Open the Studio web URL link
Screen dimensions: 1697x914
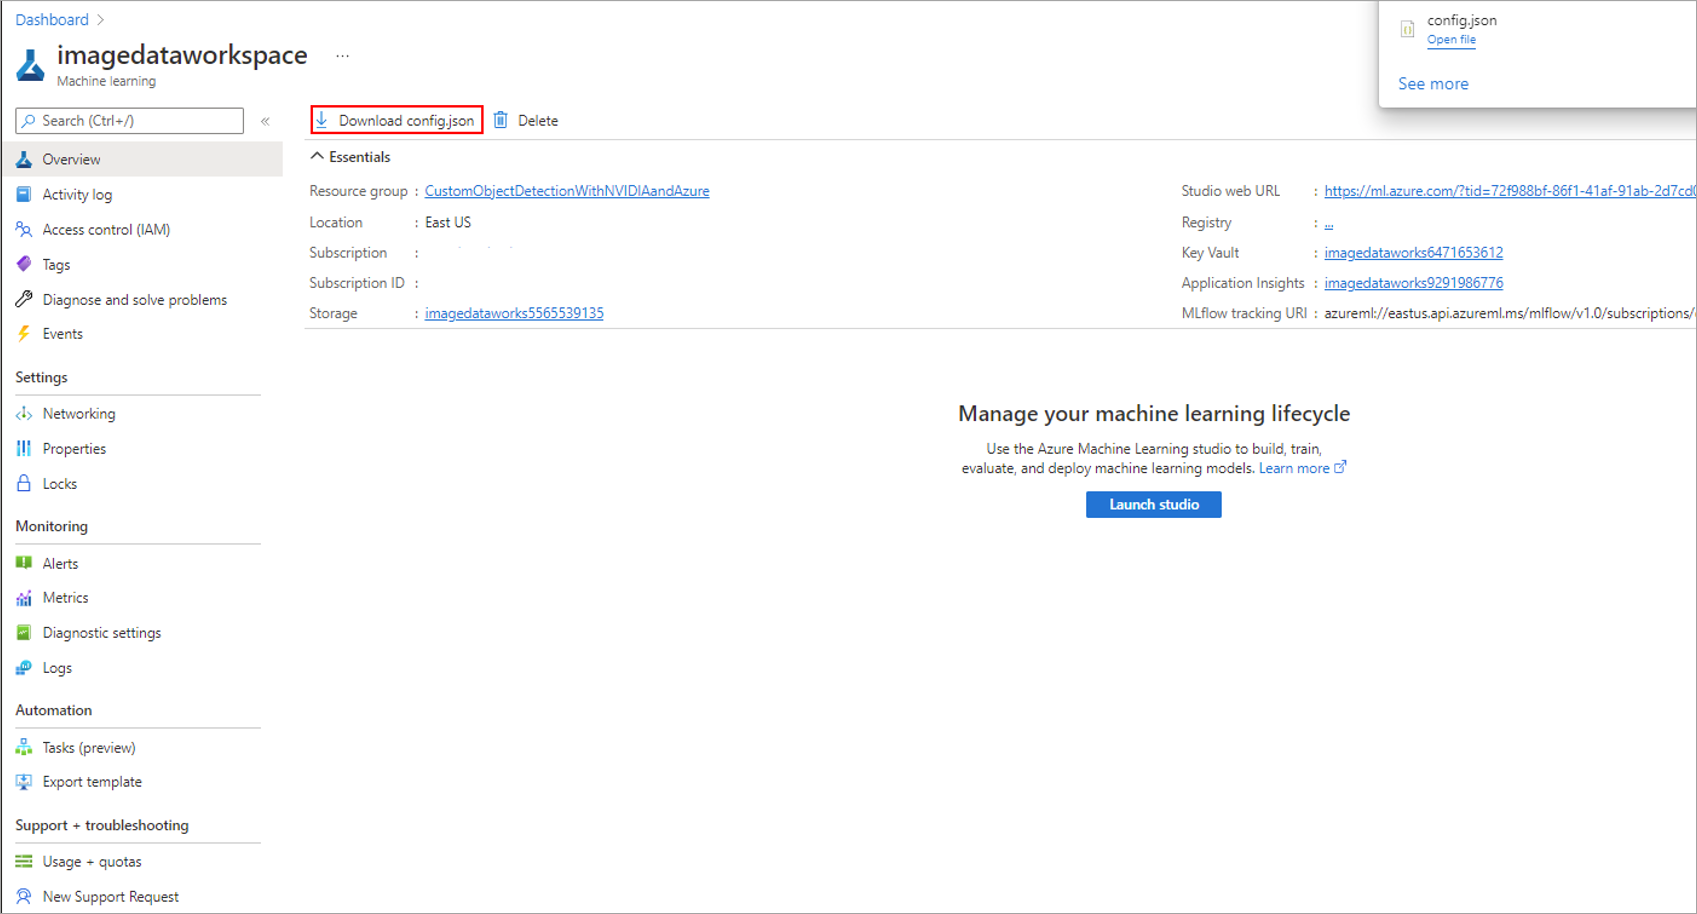point(1510,190)
